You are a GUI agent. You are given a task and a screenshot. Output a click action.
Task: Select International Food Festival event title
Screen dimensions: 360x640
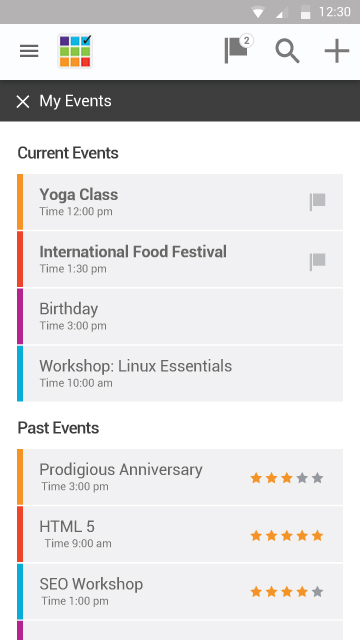click(133, 252)
